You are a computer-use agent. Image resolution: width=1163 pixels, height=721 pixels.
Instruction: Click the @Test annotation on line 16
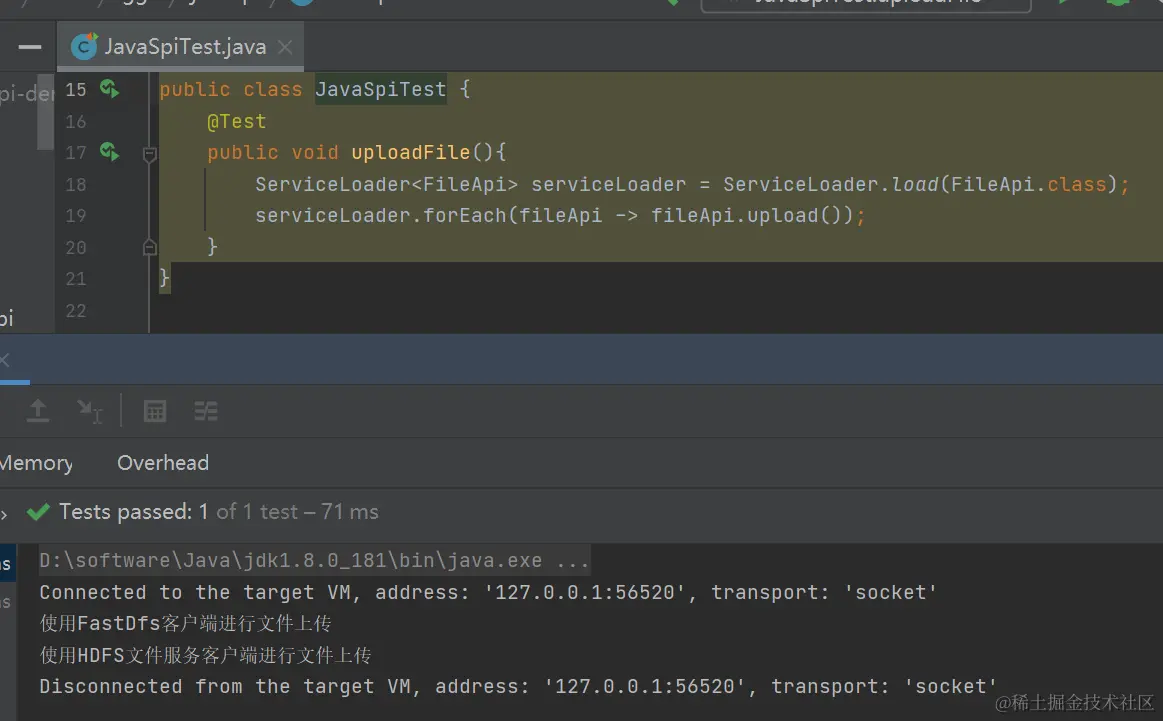point(237,121)
